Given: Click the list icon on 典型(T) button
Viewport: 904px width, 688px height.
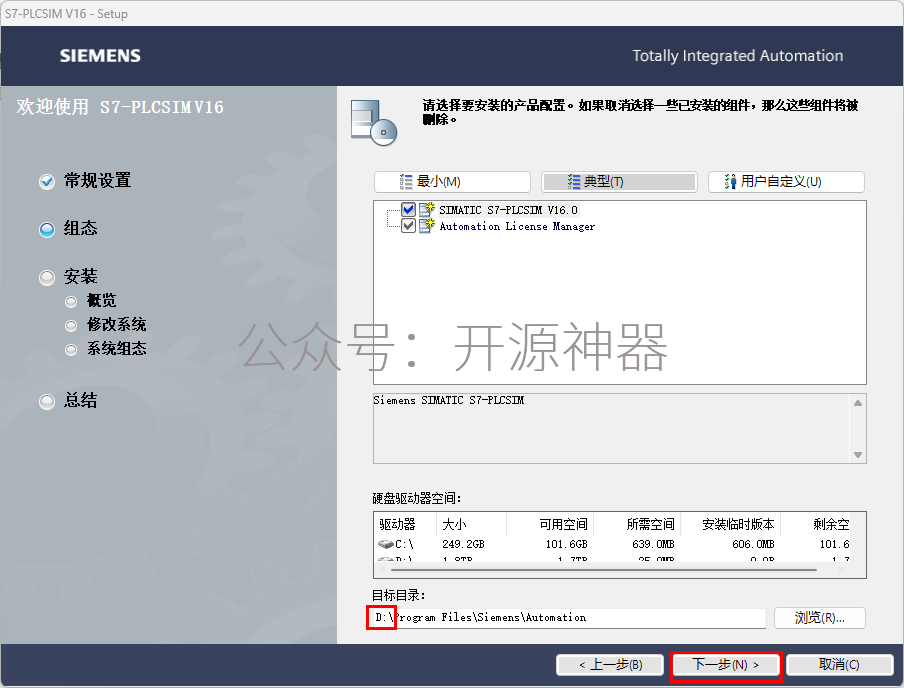Looking at the screenshot, I should click(x=574, y=182).
